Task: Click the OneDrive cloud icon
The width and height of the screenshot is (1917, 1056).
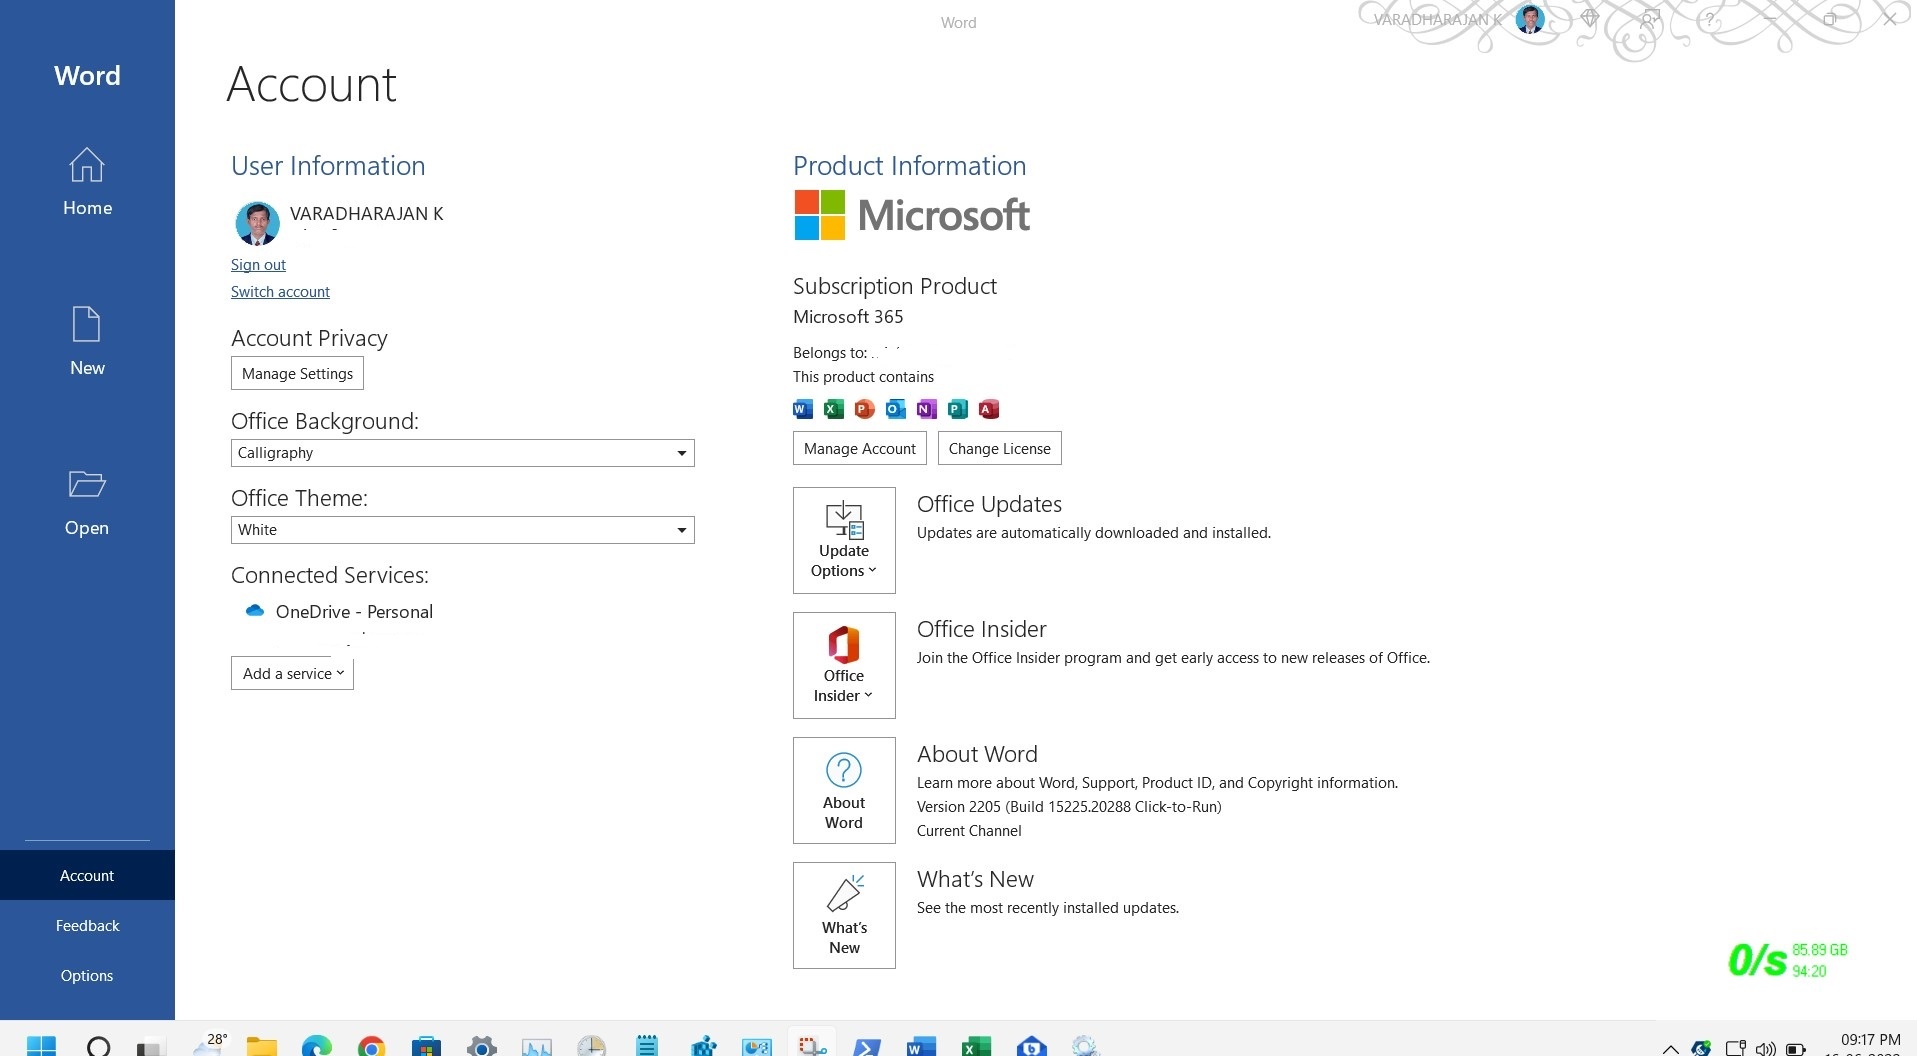Action: coord(255,610)
